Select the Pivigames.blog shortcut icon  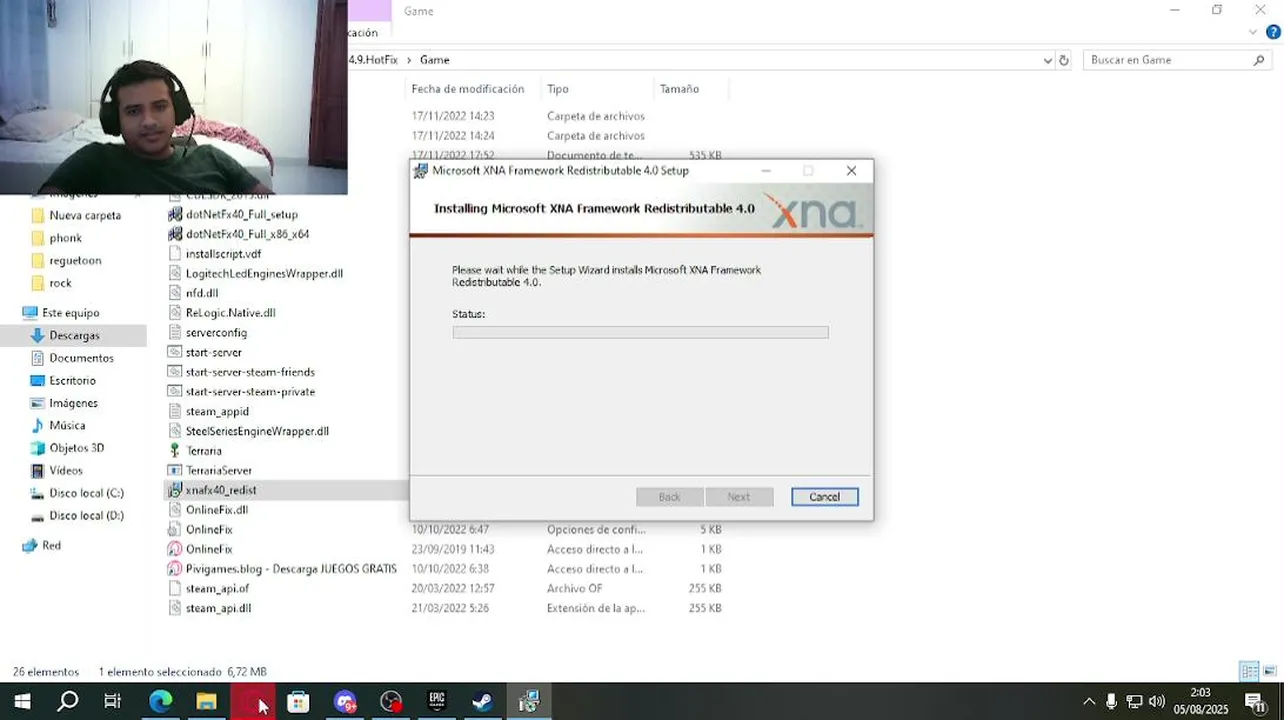coord(175,569)
